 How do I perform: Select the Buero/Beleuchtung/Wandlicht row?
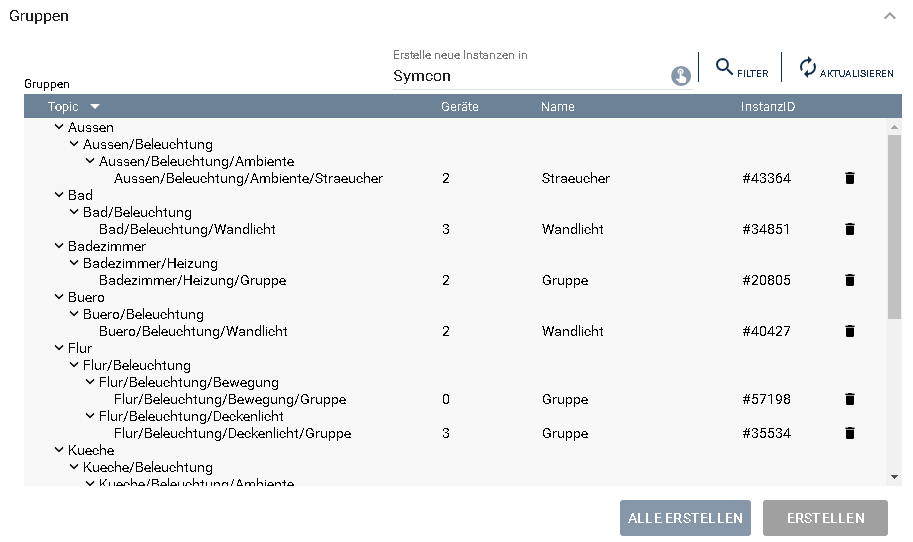click(455, 331)
